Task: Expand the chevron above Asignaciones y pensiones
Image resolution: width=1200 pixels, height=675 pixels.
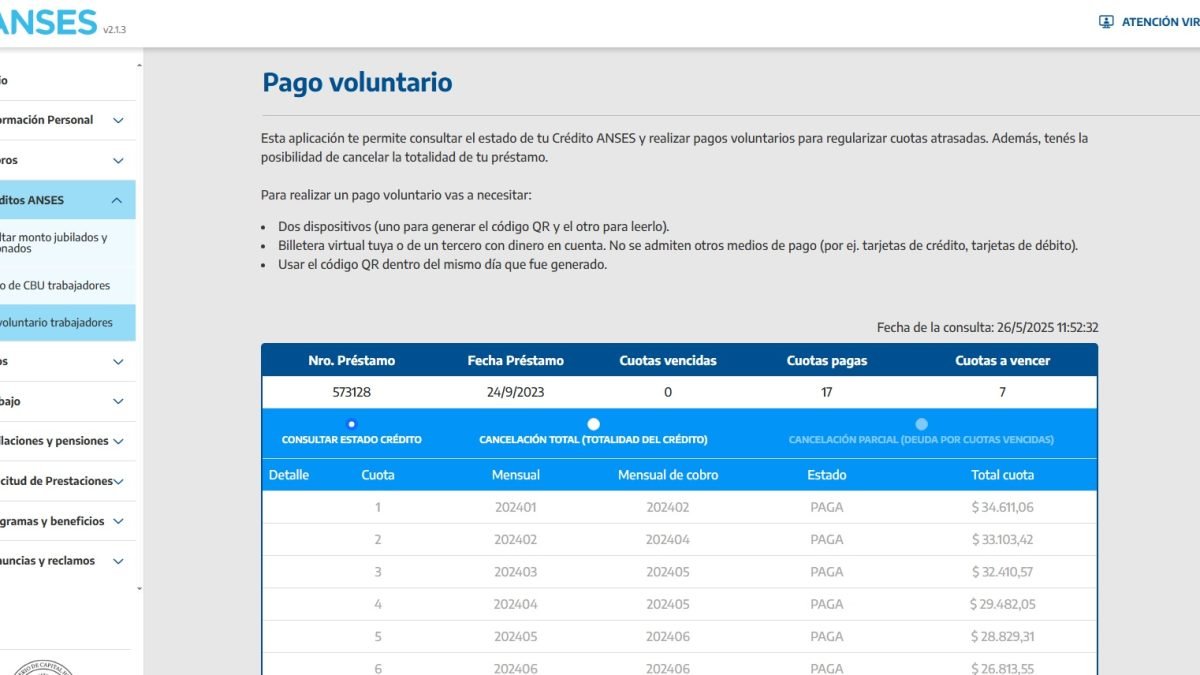Action: coord(118,401)
